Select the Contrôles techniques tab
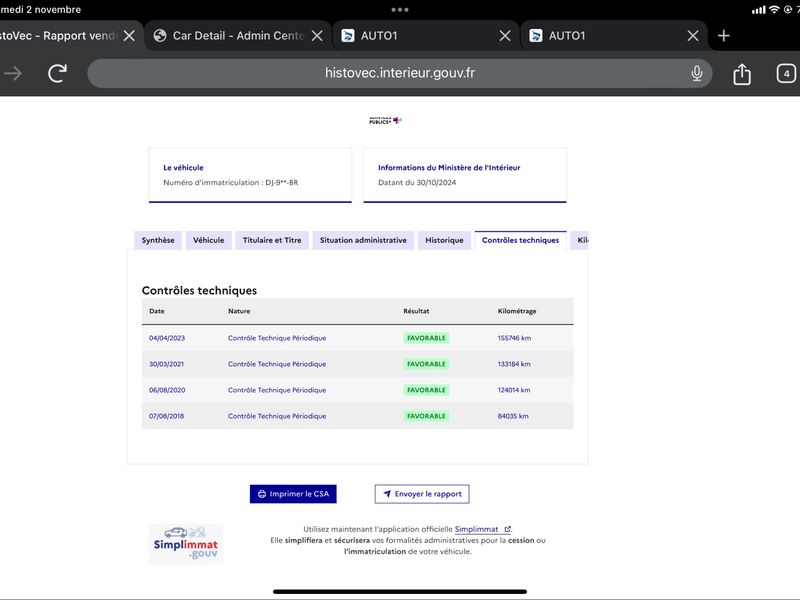Image resolution: width=800 pixels, height=600 pixels. pos(520,240)
